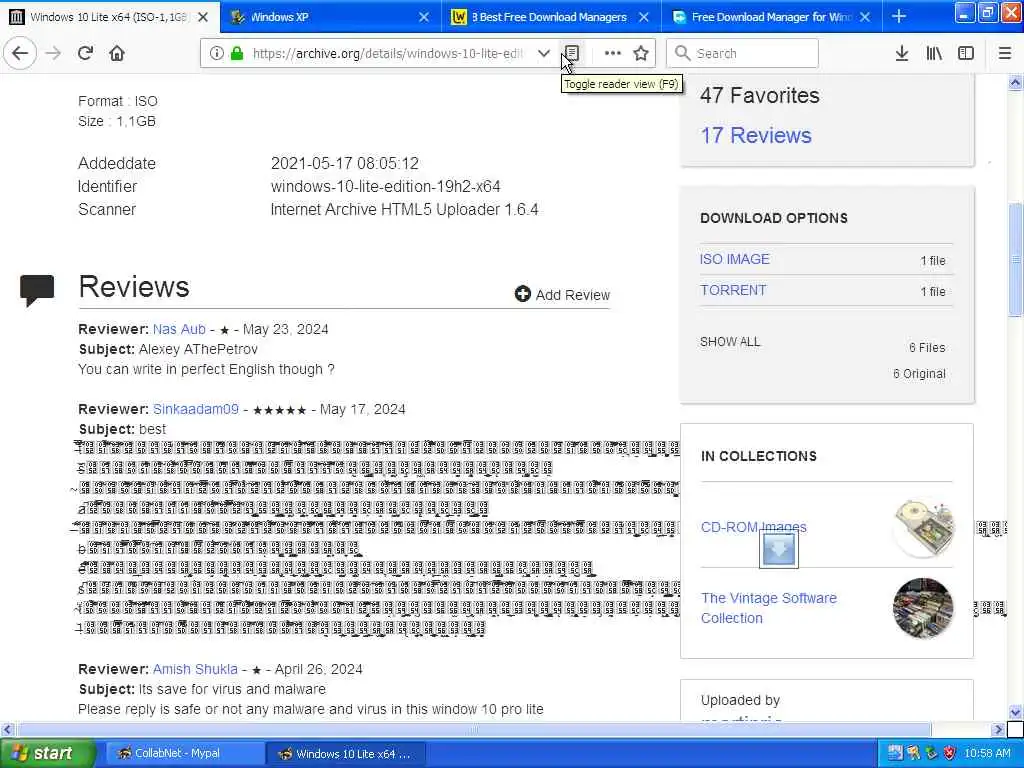This screenshot has width=1024, height=768.
Task: Open the Library icon
Action: [x=934, y=53]
